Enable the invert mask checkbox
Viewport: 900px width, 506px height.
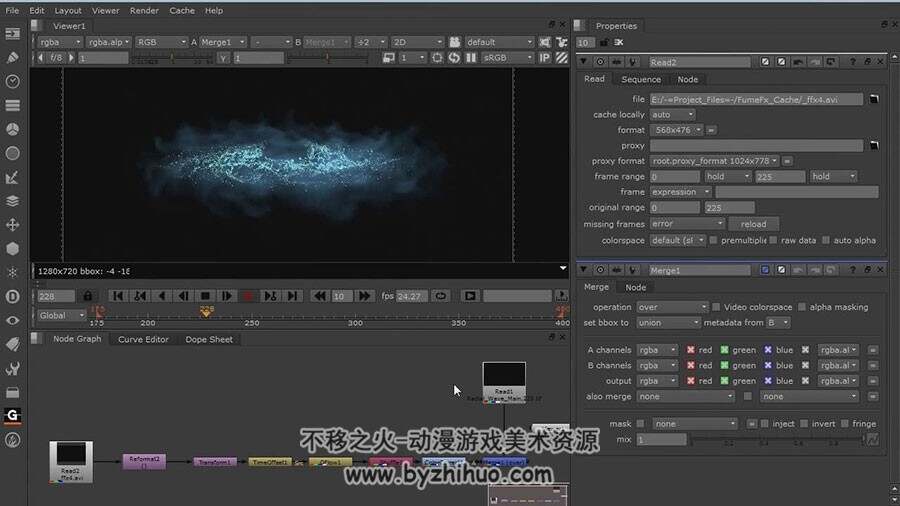click(x=804, y=424)
